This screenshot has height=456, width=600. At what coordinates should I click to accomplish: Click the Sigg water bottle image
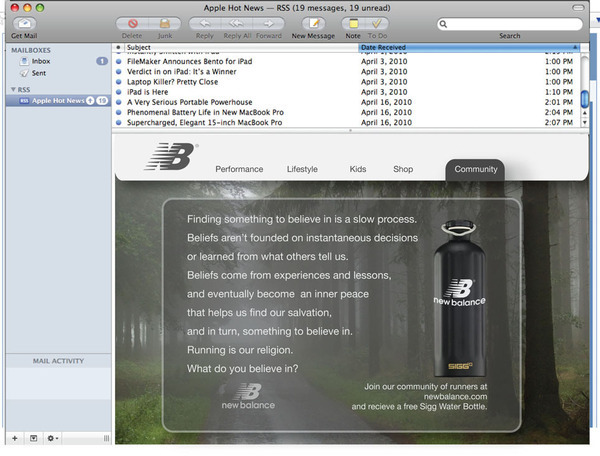[460, 298]
